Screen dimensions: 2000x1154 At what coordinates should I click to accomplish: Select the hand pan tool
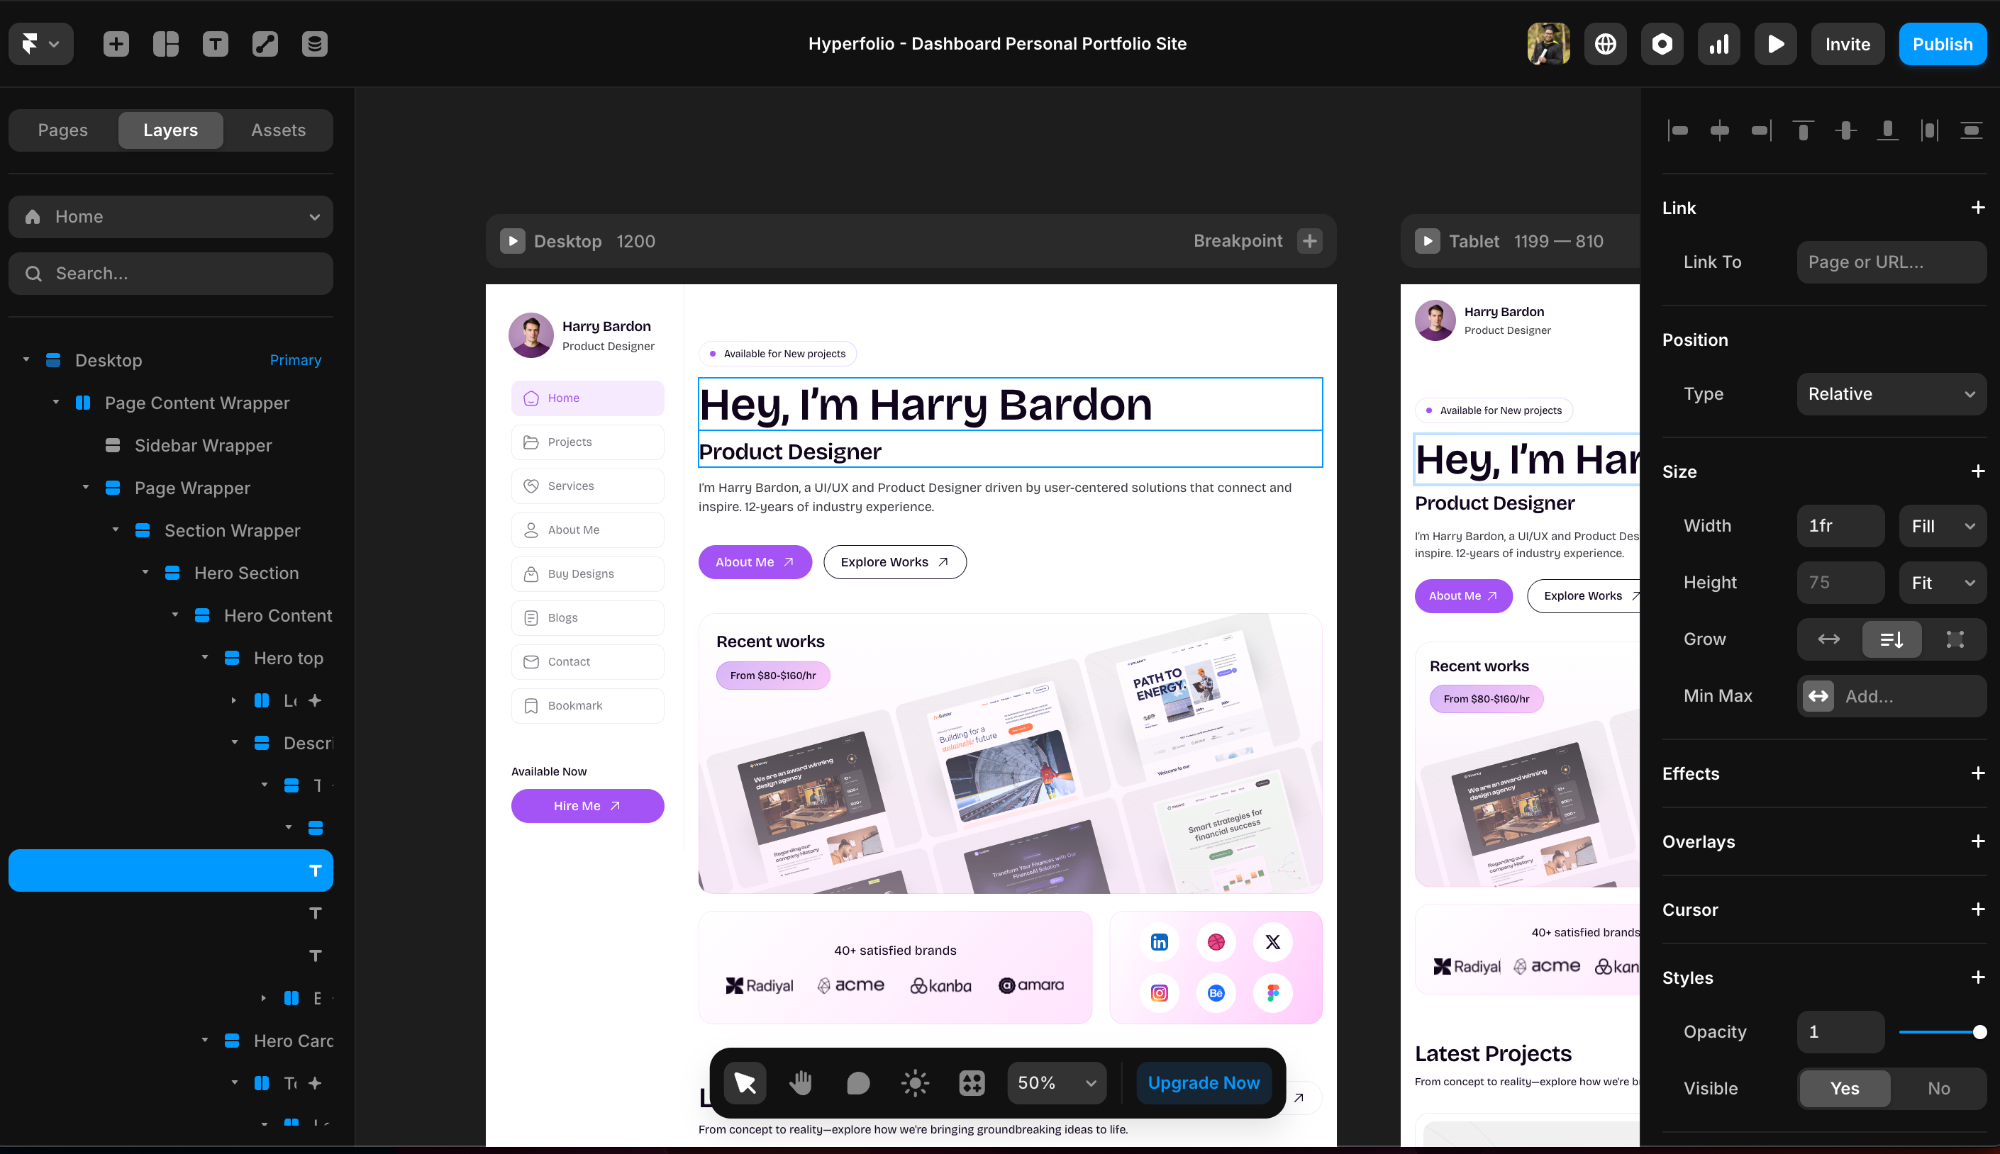pos(801,1083)
